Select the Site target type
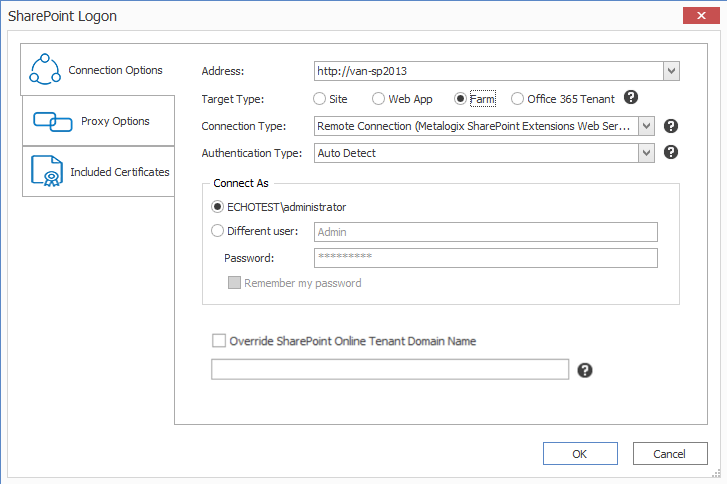 tap(319, 99)
